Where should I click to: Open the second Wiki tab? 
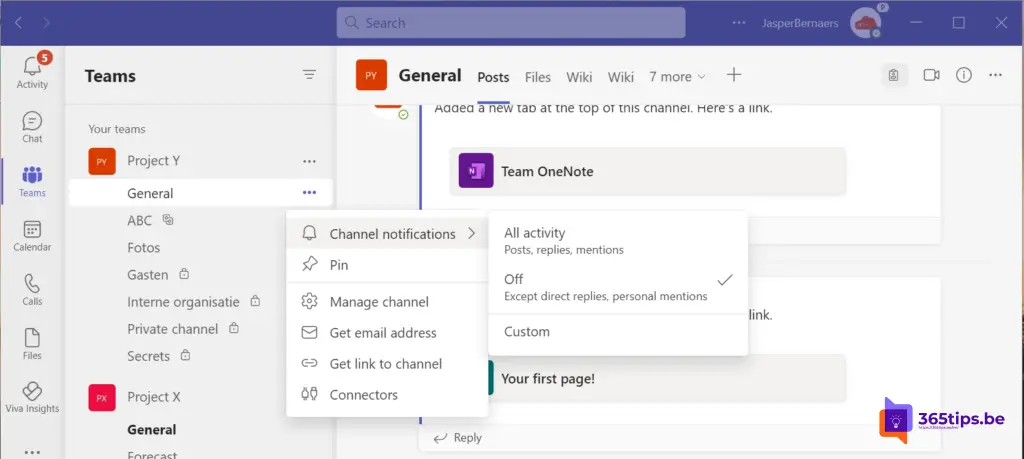click(620, 77)
